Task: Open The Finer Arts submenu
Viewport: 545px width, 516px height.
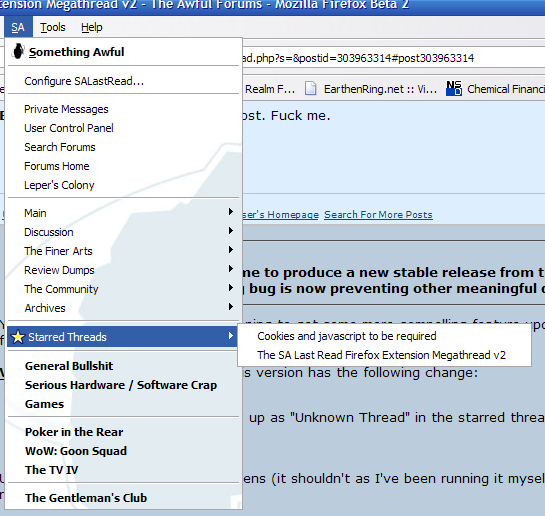Action: pyautogui.click(x=123, y=251)
